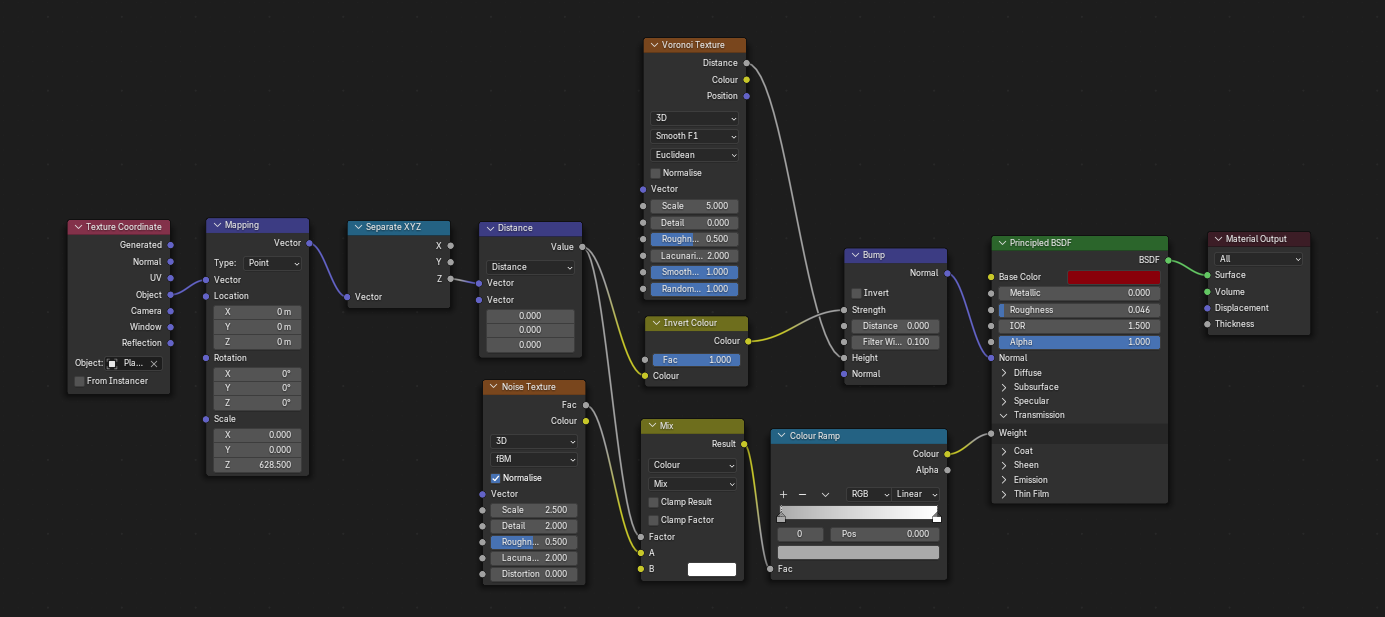The height and width of the screenshot is (617, 1385).
Task: Open the fBM noise type dropdown
Action: [532, 459]
